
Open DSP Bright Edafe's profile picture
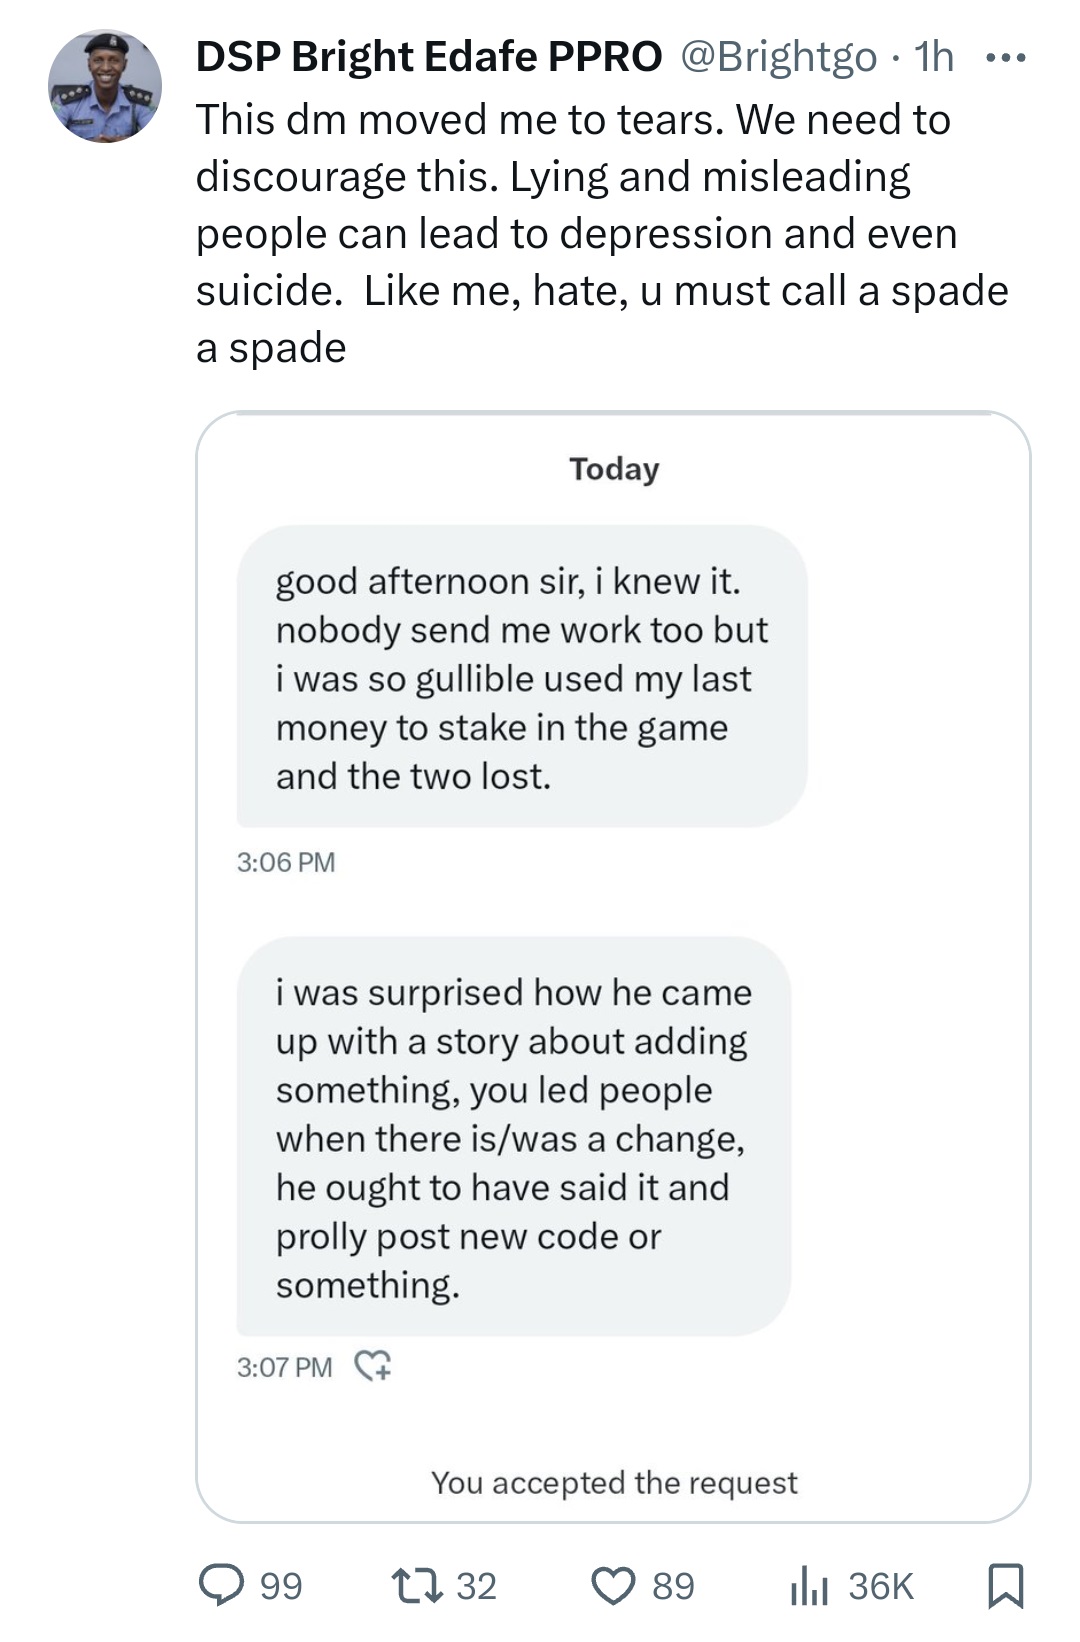click(105, 86)
